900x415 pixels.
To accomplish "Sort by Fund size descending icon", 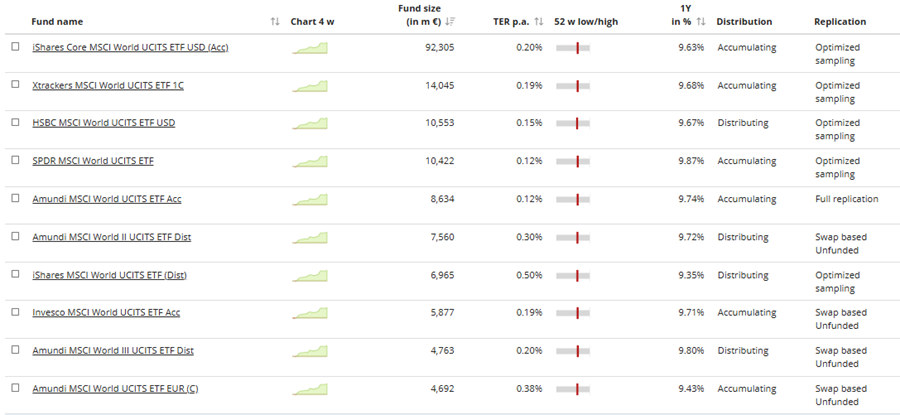I will [x=450, y=22].
